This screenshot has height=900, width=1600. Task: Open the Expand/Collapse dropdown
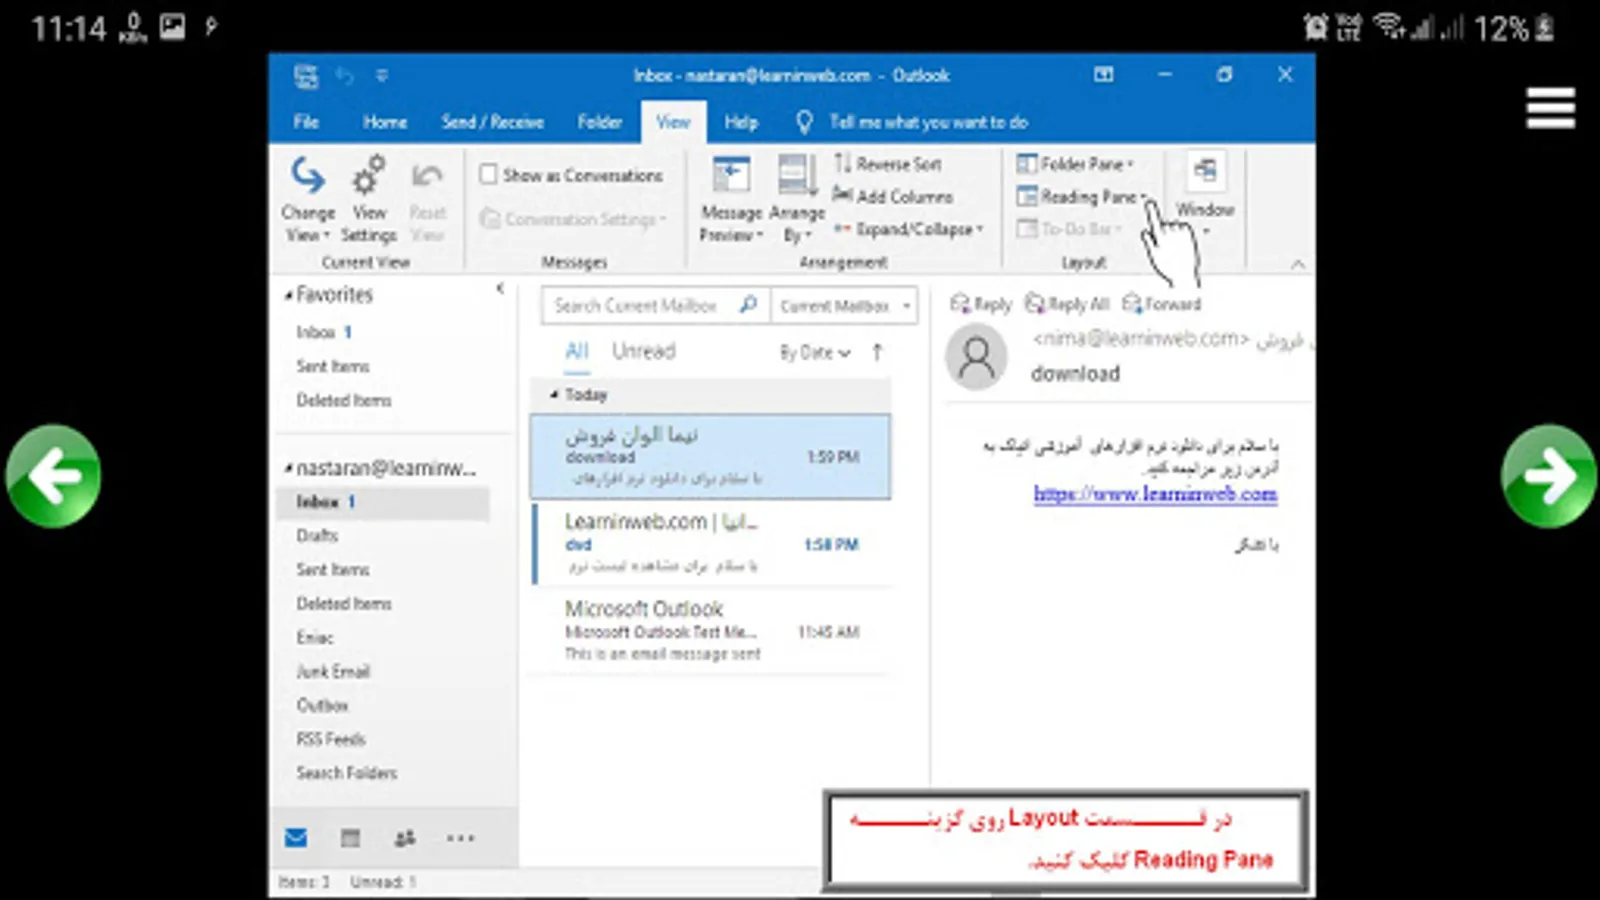(x=908, y=229)
